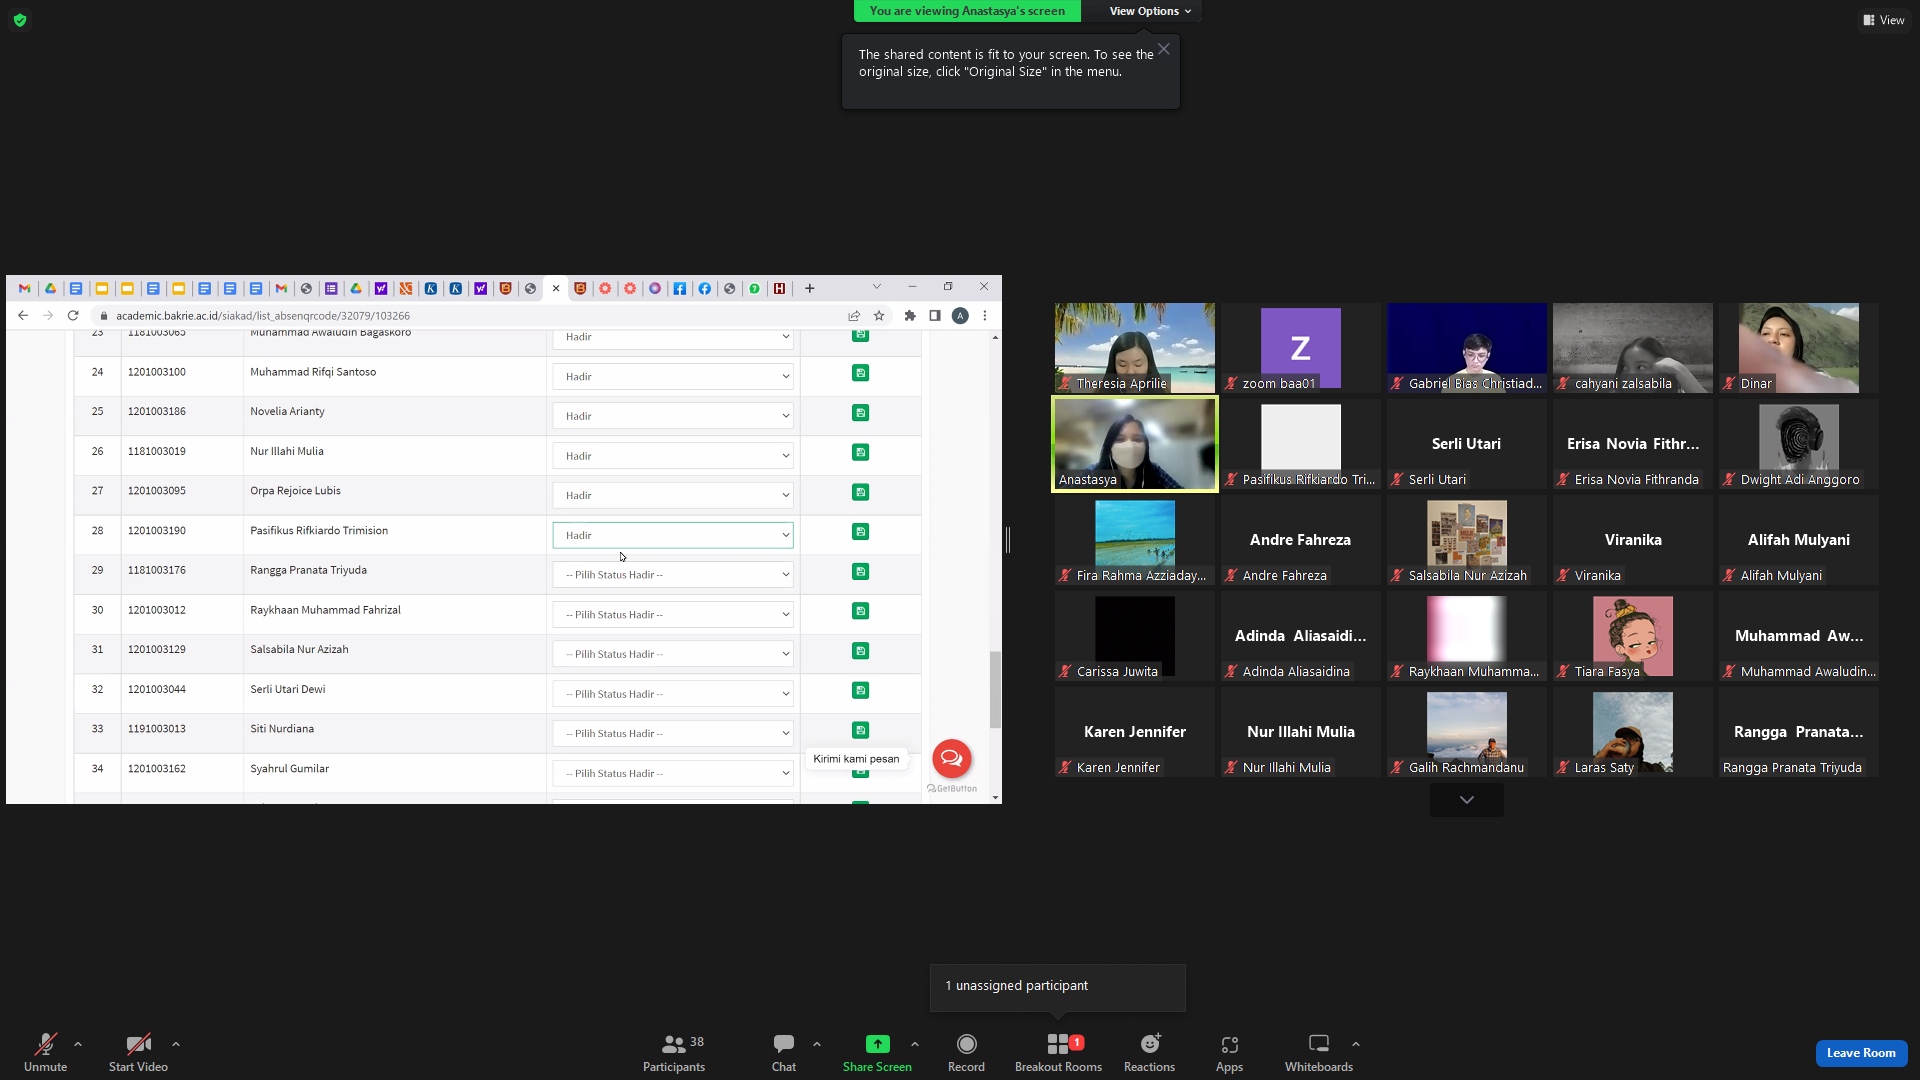Save attendance for Rangga Pranata Triyuda row

point(860,571)
